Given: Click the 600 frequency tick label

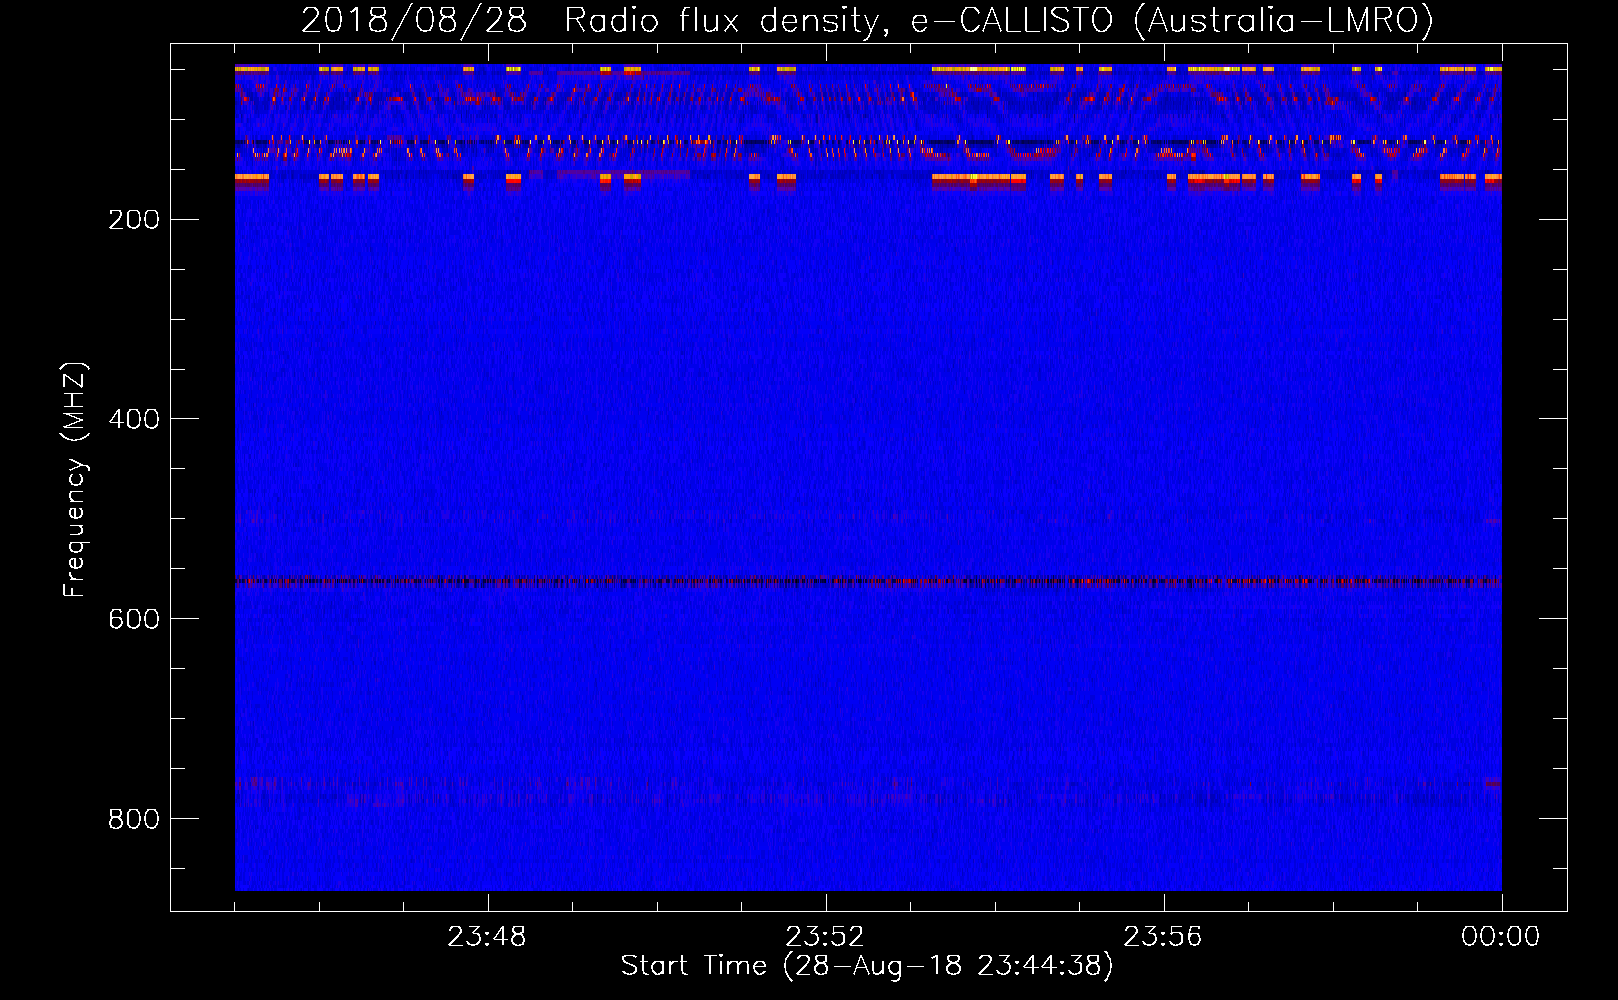Looking at the screenshot, I should click(134, 619).
